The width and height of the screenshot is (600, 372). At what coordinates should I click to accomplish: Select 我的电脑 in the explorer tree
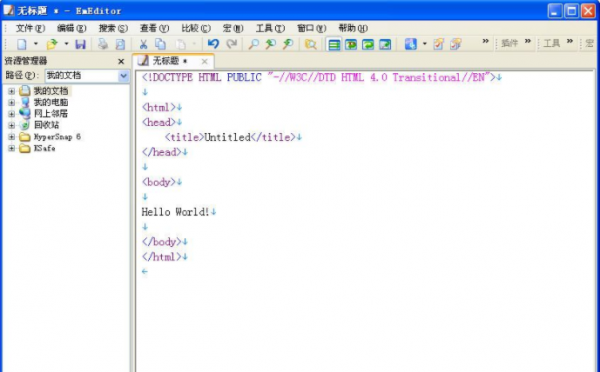click(51, 103)
